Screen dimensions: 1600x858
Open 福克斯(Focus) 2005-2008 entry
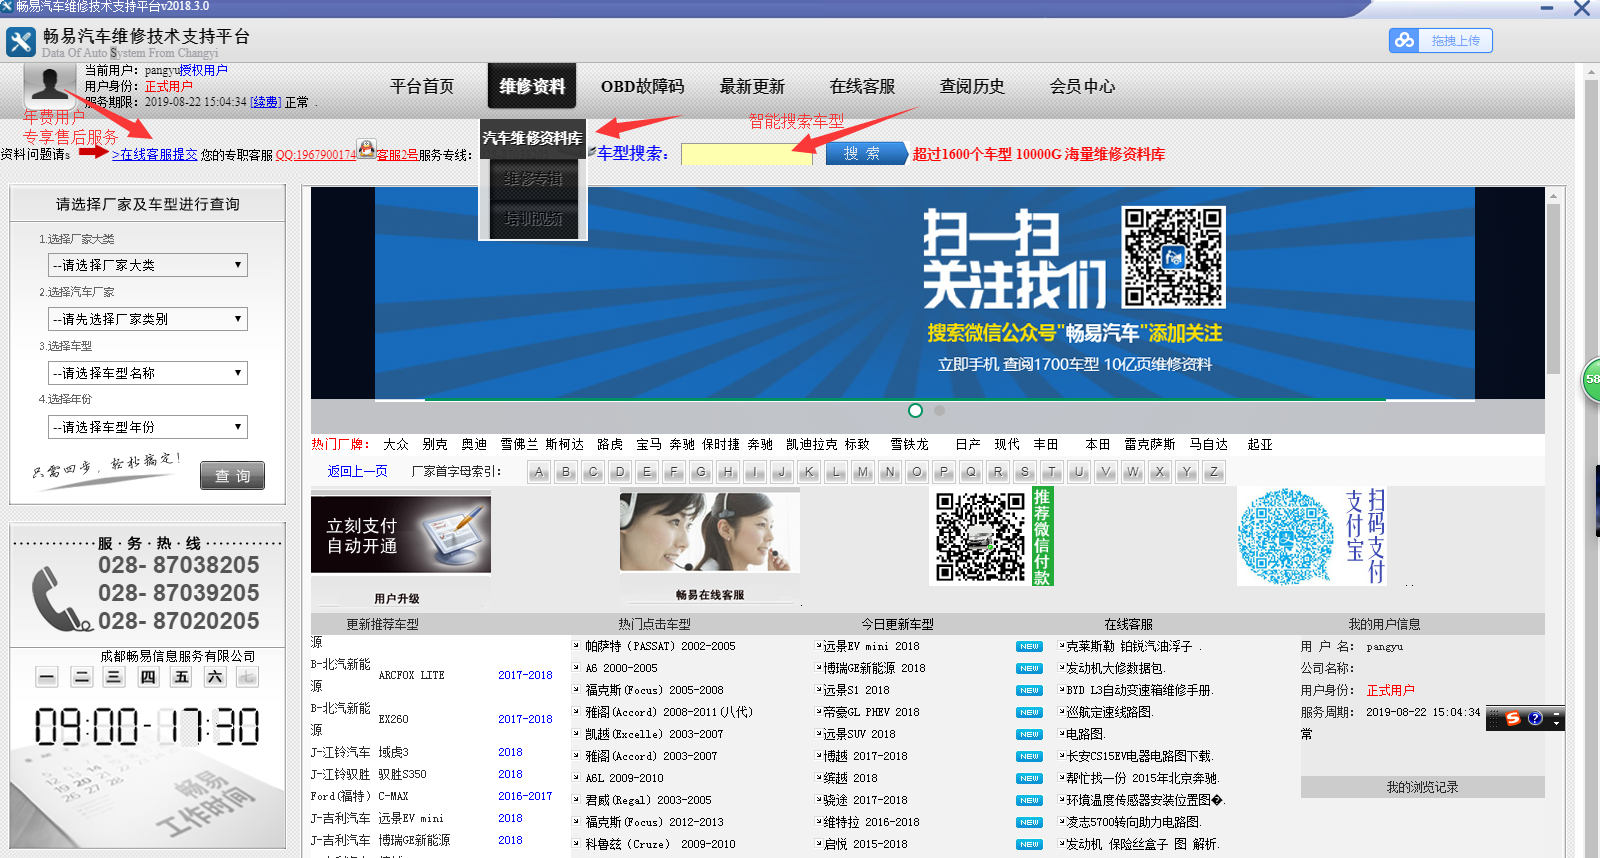pyautogui.click(x=654, y=691)
